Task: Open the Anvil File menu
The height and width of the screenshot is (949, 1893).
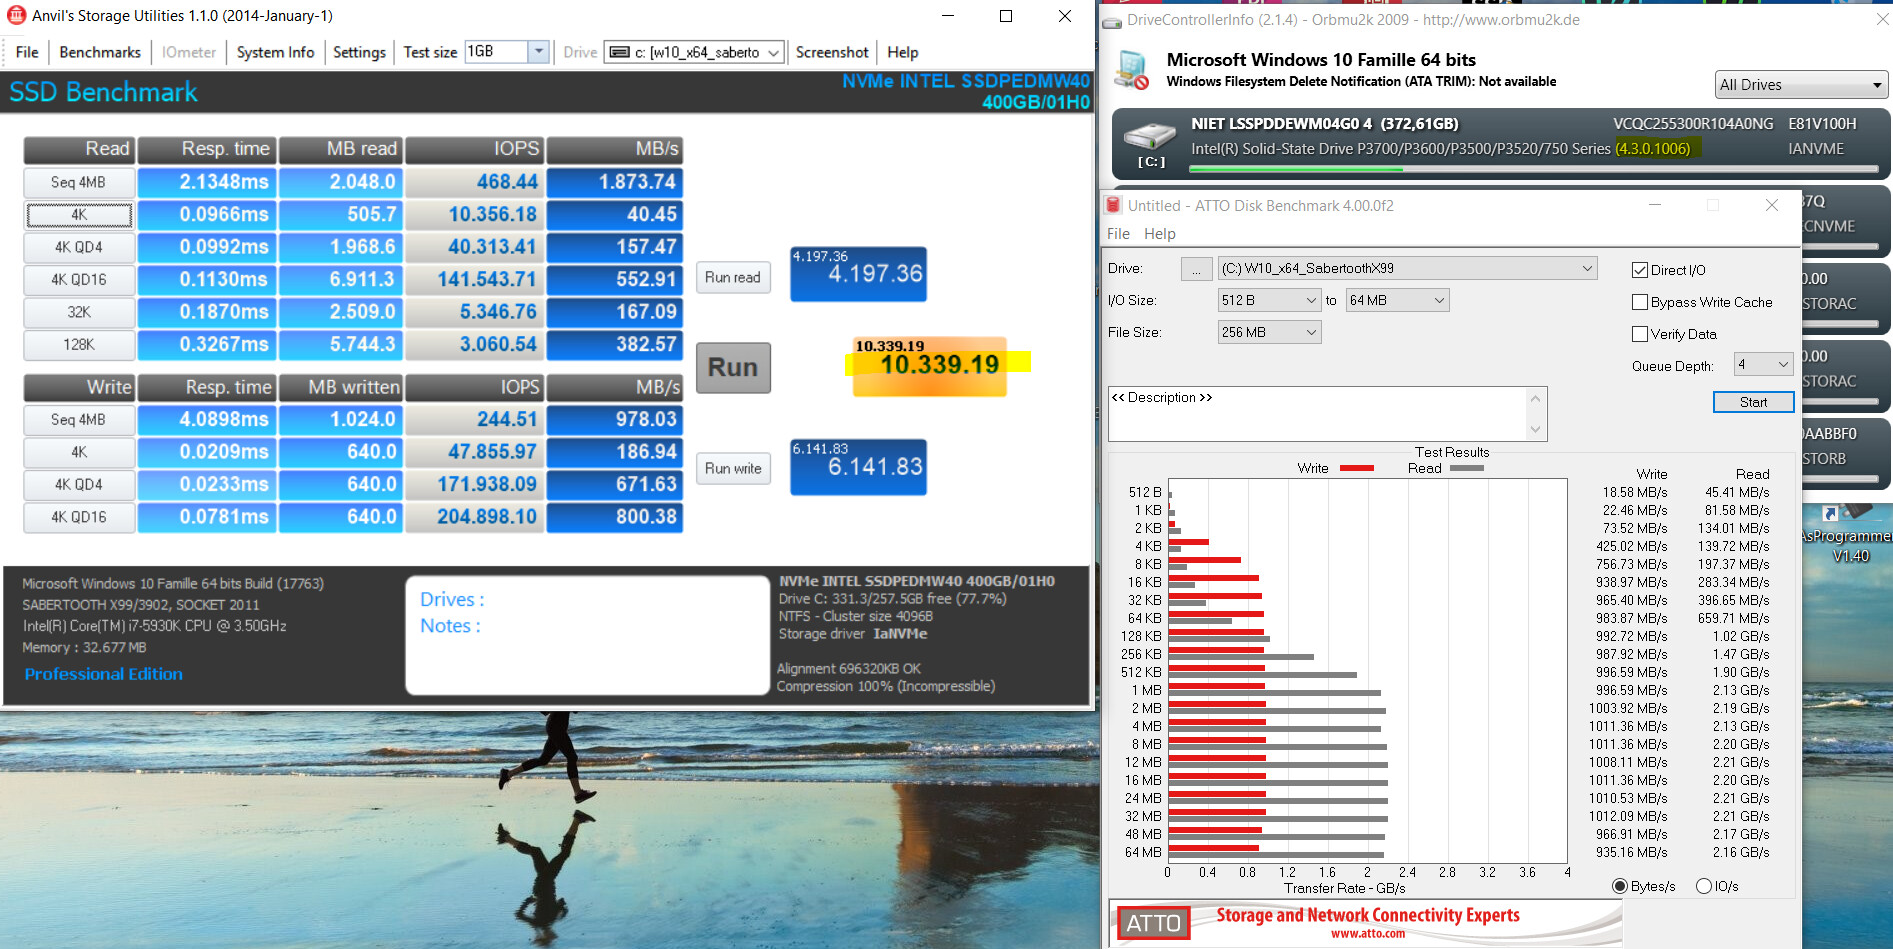Action: (x=27, y=52)
